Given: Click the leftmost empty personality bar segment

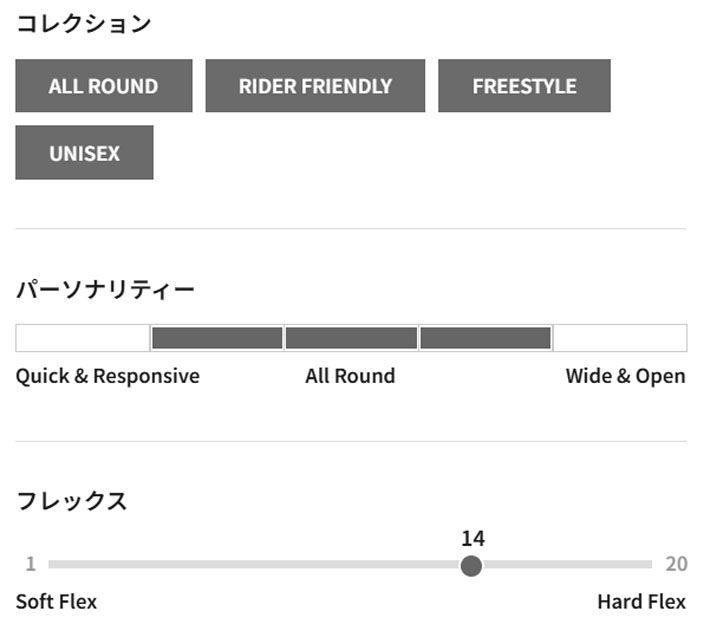Looking at the screenshot, I should (x=83, y=338).
